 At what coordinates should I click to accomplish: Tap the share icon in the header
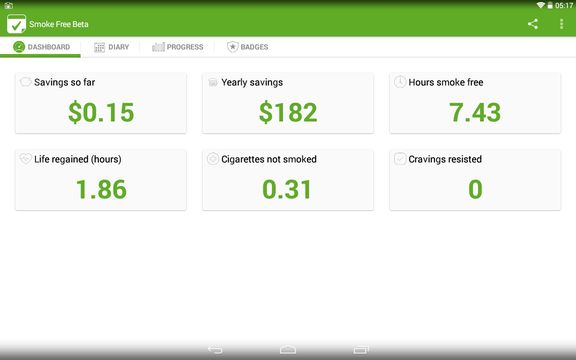pyautogui.click(x=533, y=24)
